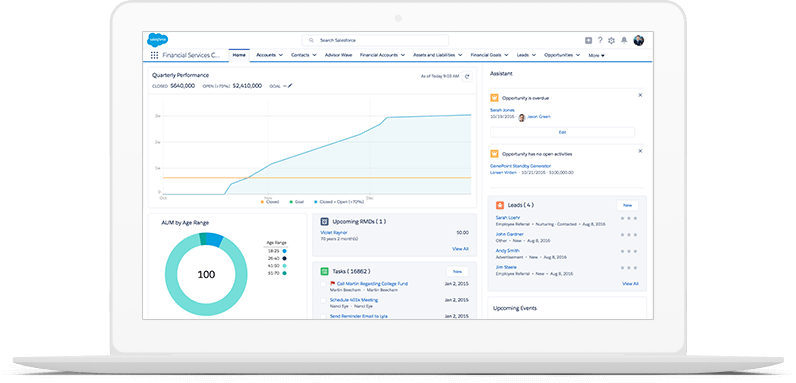Open the user profile avatar

coord(639,41)
